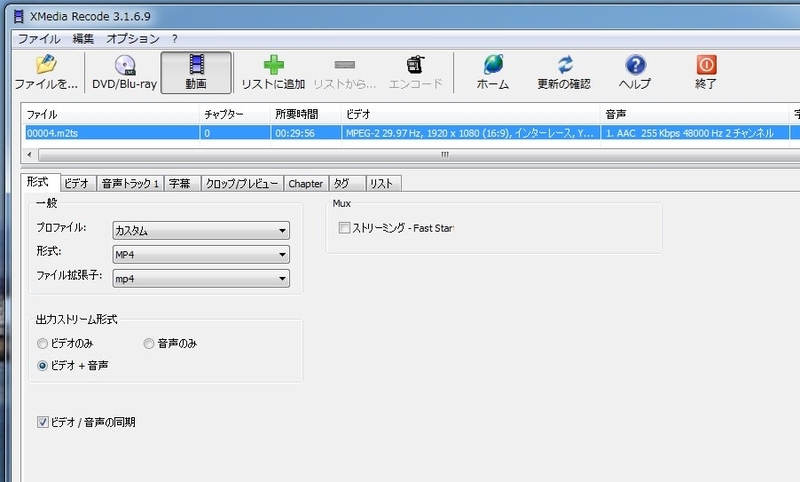
Task: Open the ファイル menu
Action: [39, 39]
